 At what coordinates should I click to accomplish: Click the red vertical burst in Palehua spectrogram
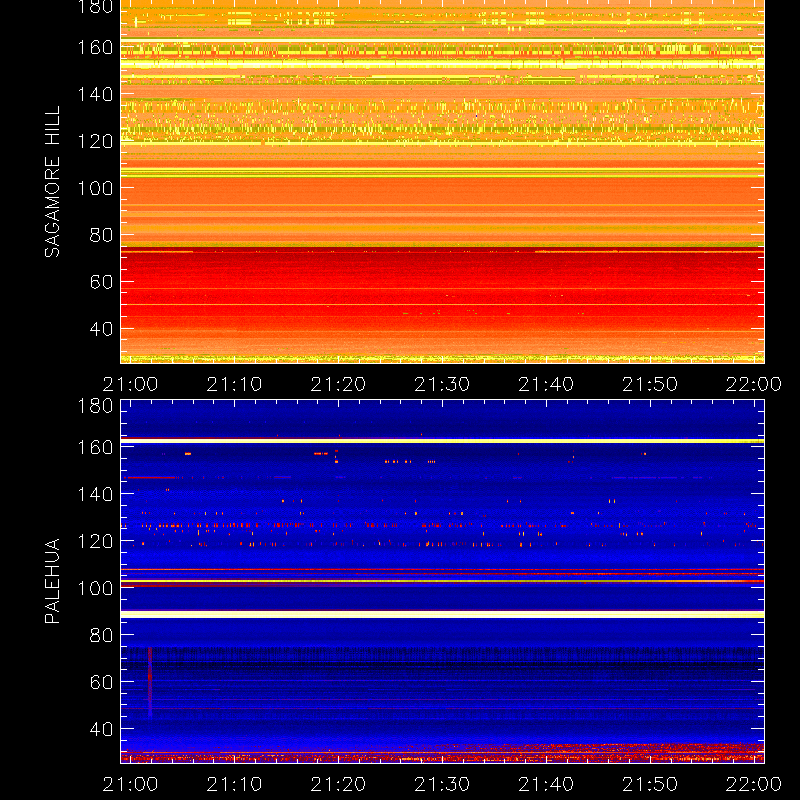click(150, 682)
